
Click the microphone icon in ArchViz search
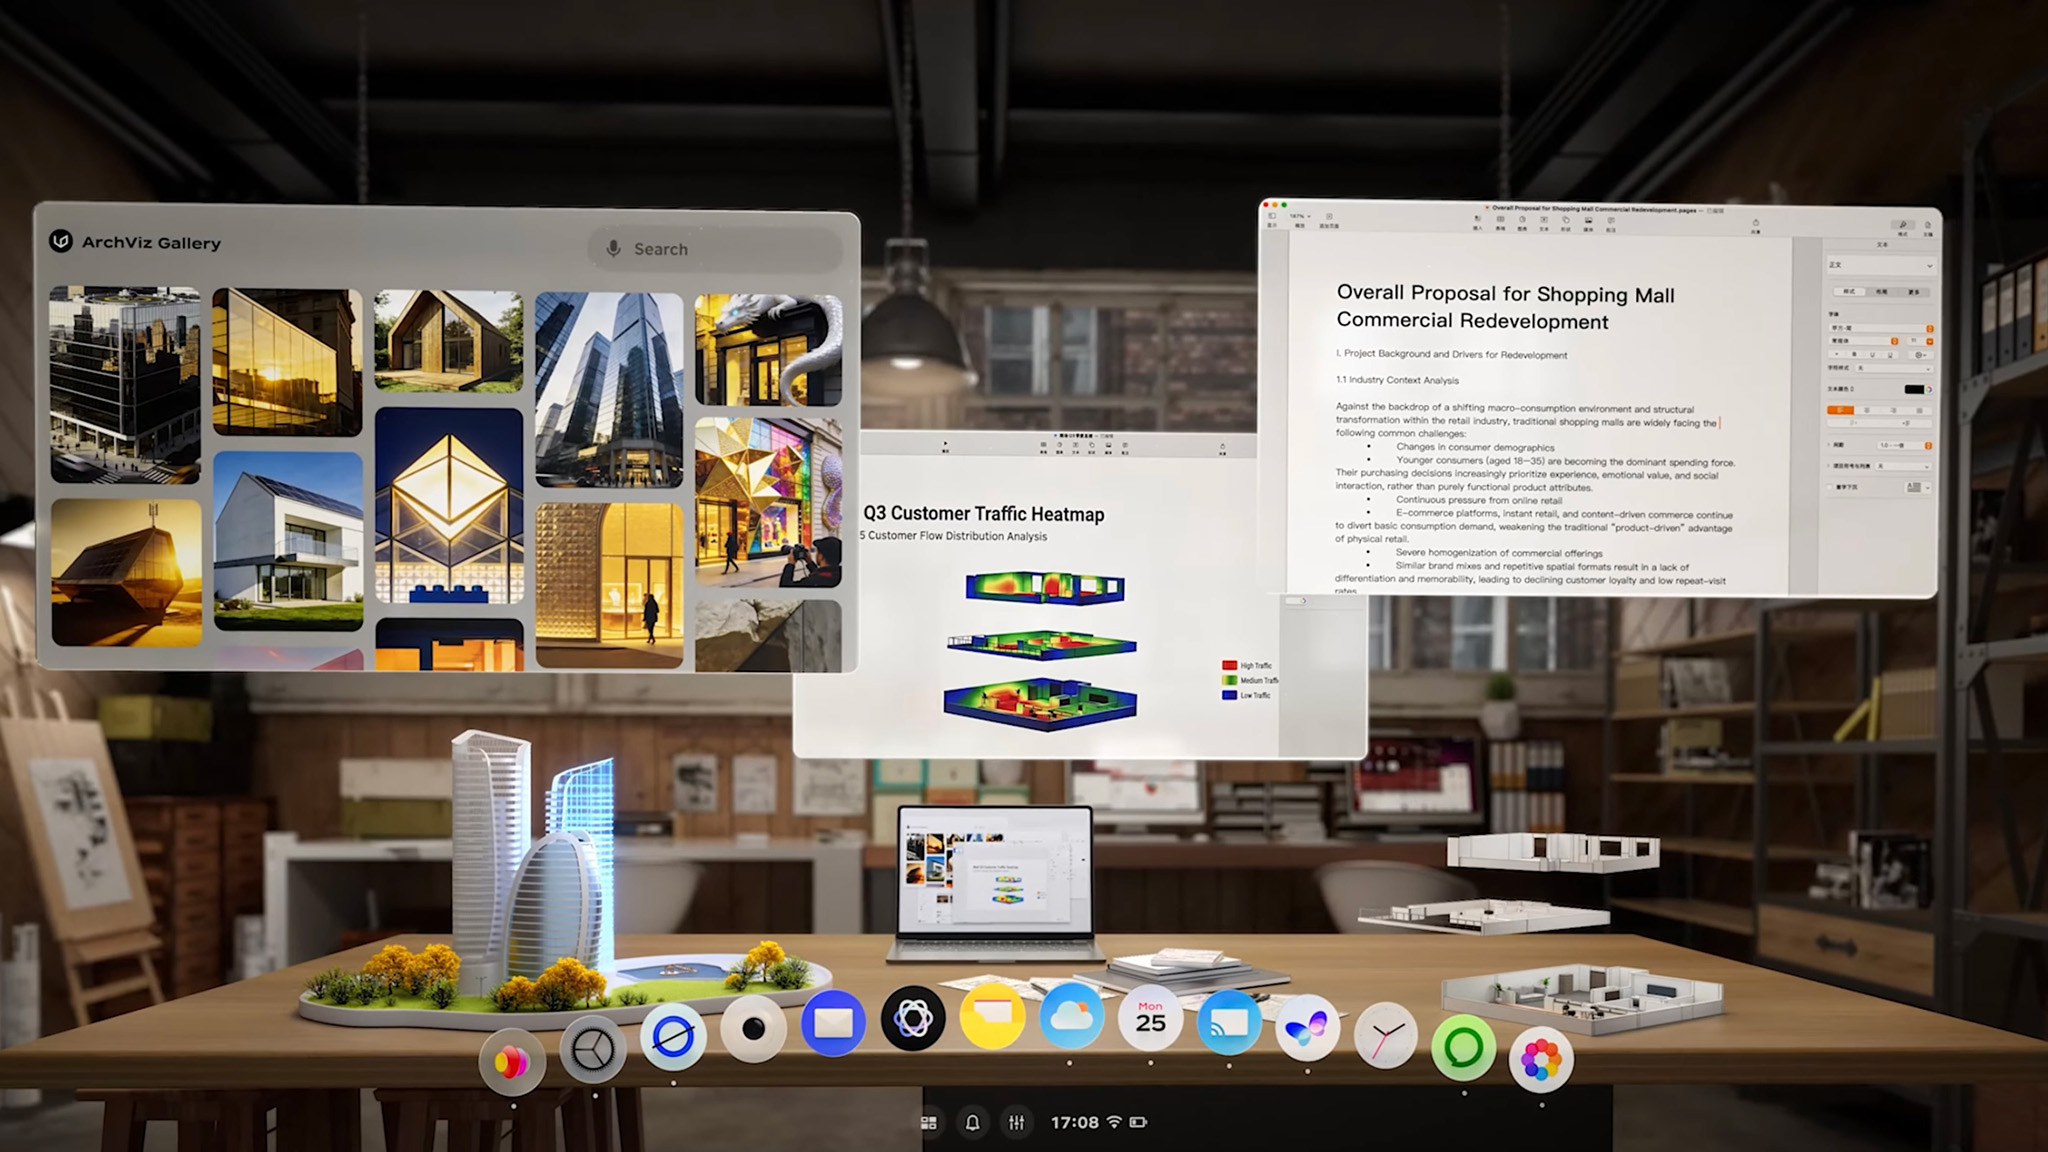(614, 249)
